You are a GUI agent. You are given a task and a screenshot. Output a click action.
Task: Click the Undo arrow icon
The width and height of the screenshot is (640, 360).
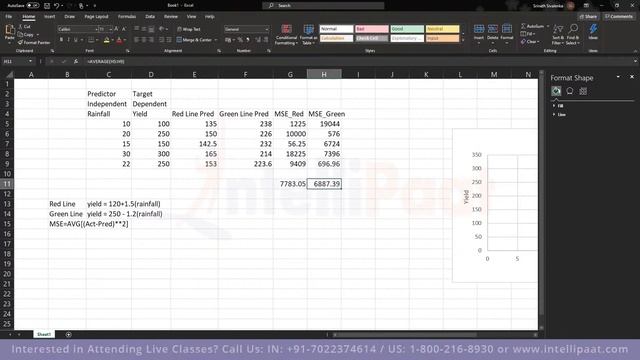[x=57, y=6]
